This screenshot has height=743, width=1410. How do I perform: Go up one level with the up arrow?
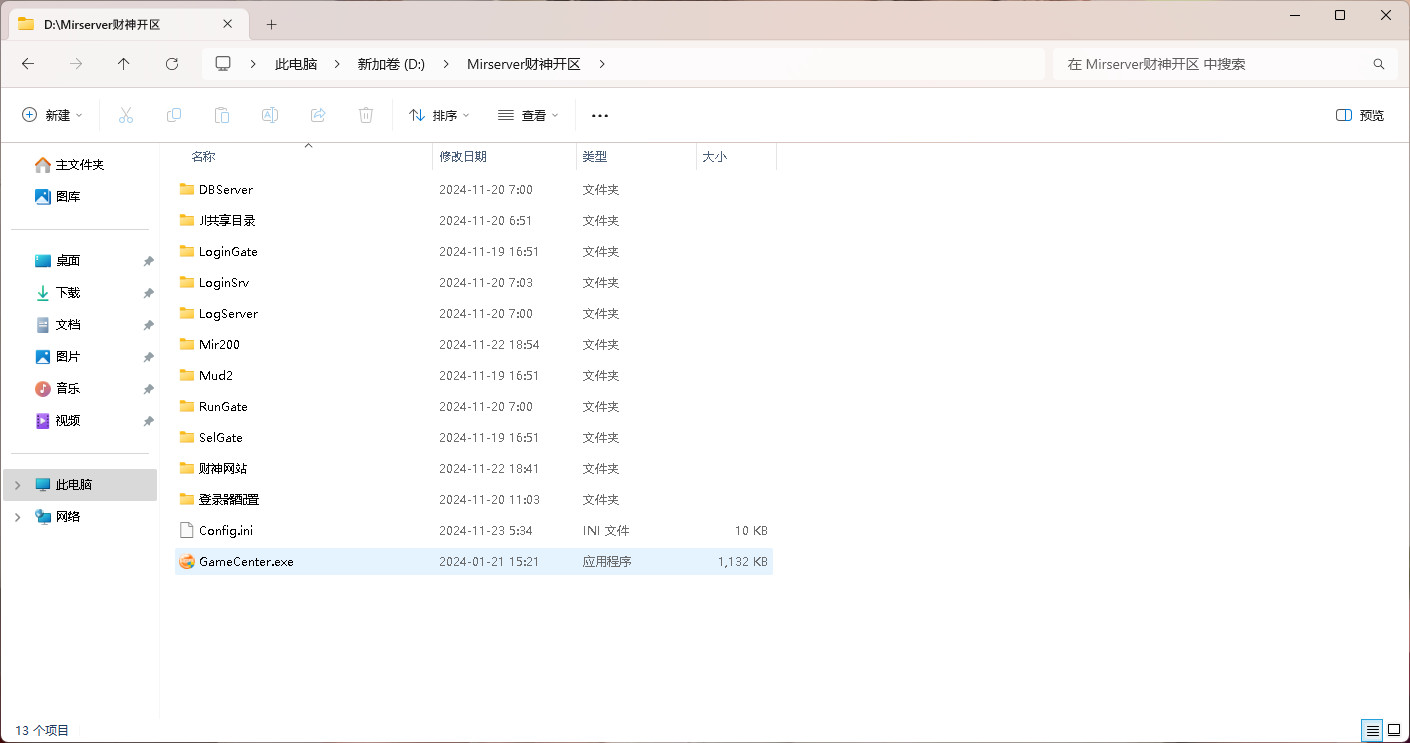point(123,63)
